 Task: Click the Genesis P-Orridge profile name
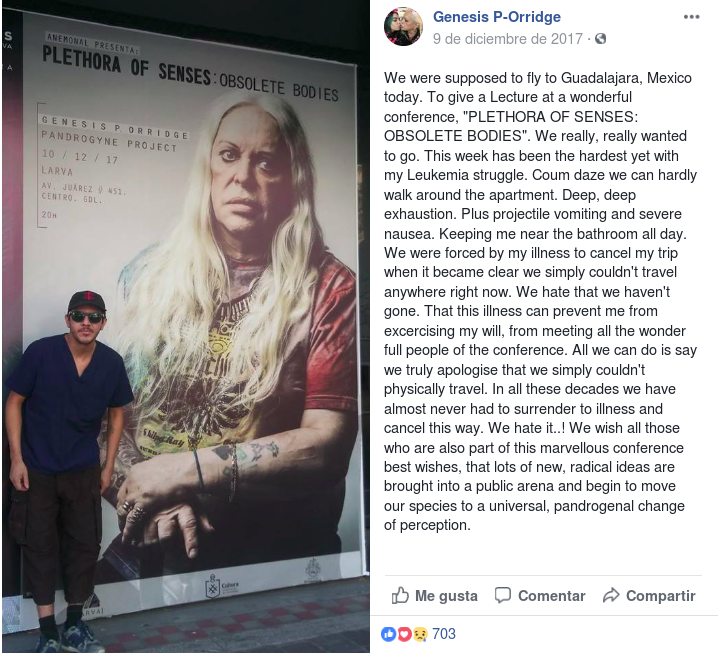pyautogui.click(x=497, y=17)
